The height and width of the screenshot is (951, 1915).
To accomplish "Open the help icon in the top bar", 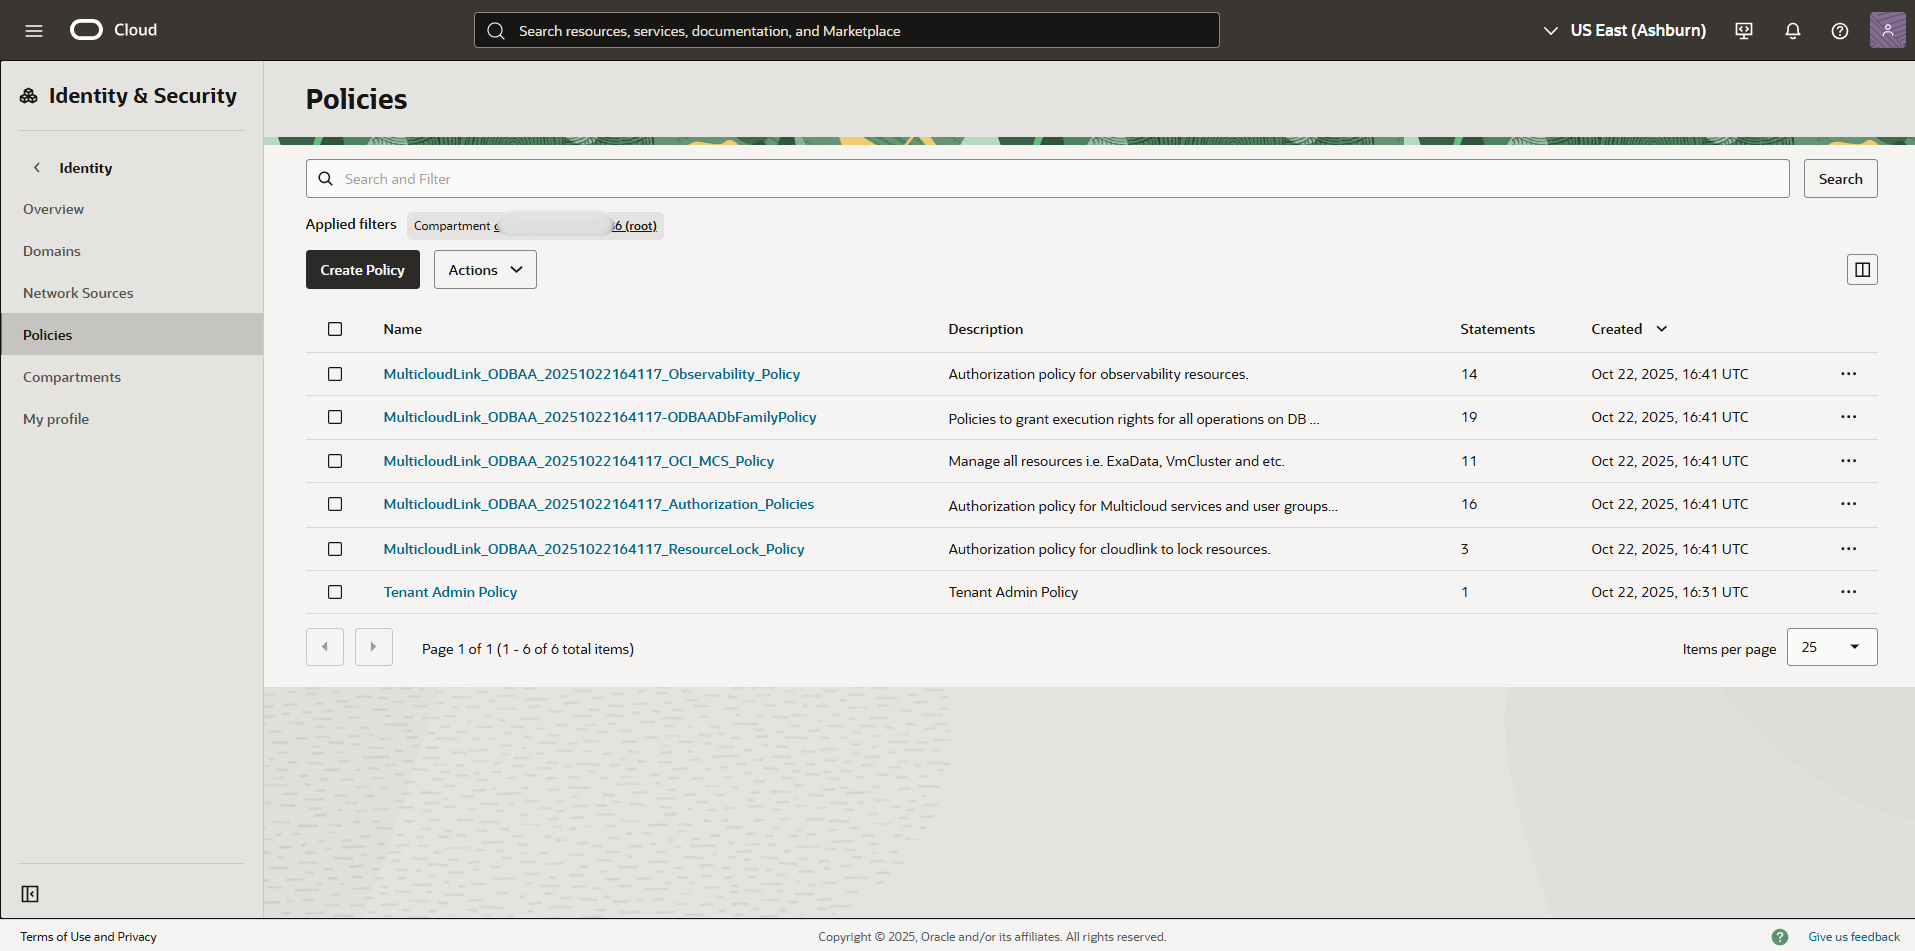I will tap(1839, 30).
